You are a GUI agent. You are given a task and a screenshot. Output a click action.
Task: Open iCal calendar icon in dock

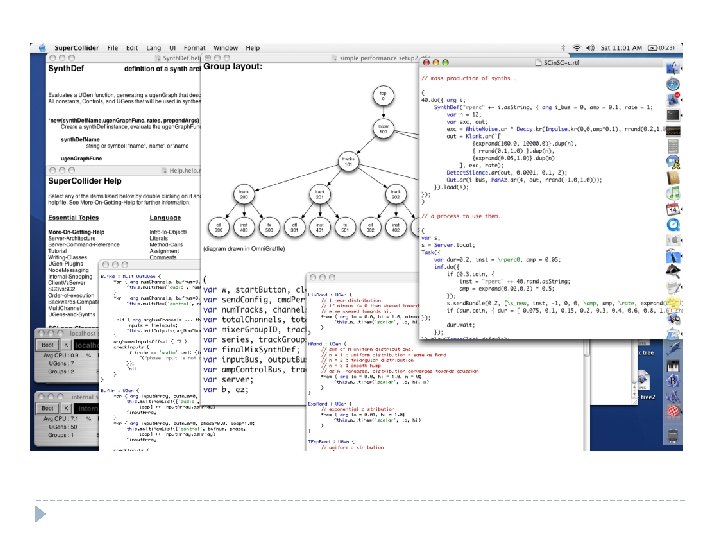(x=673, y=209)
